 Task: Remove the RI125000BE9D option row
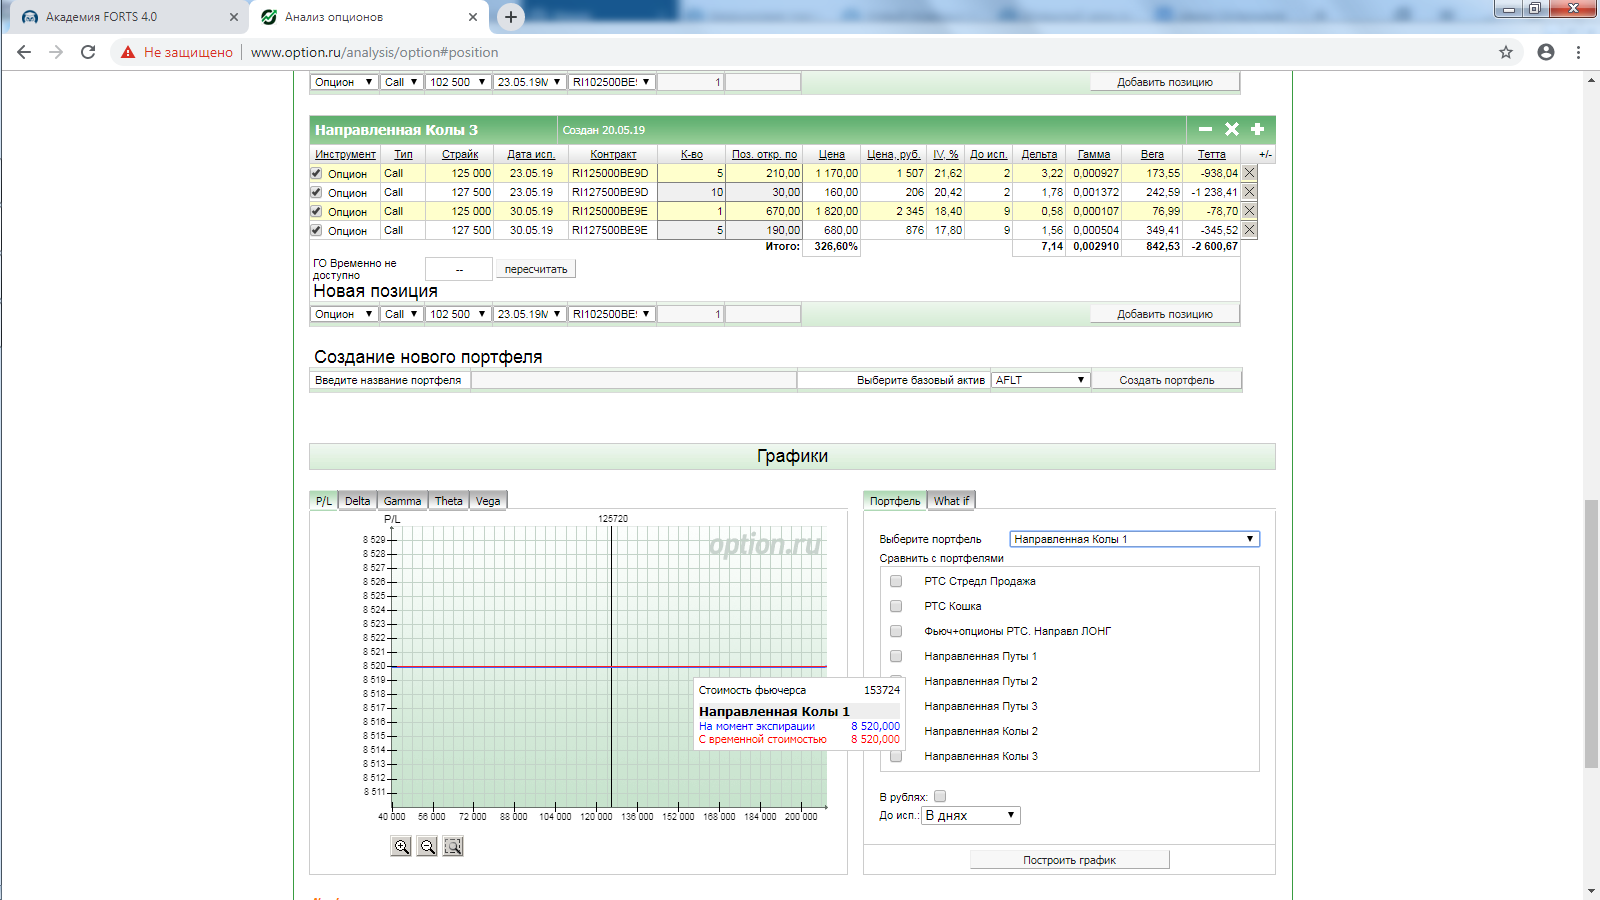(x=1249, y=173)
